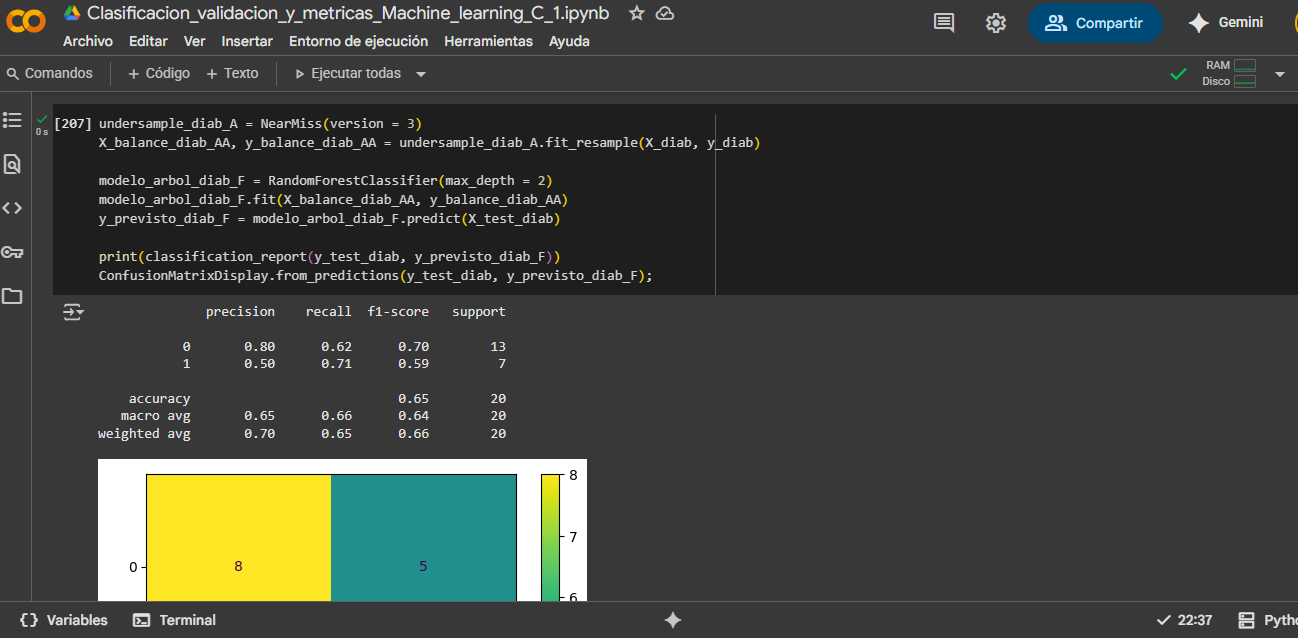Open the Ver menu
The image size is (1298, 638).
click(194, 41)
